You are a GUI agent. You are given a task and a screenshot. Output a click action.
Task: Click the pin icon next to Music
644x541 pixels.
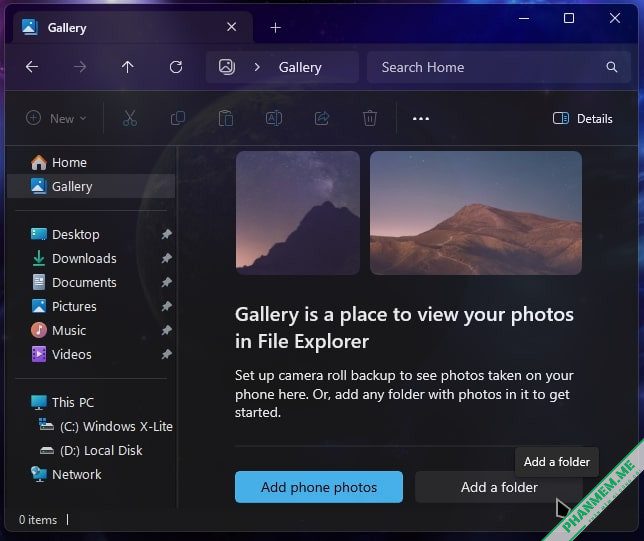(x=166, y=330)
